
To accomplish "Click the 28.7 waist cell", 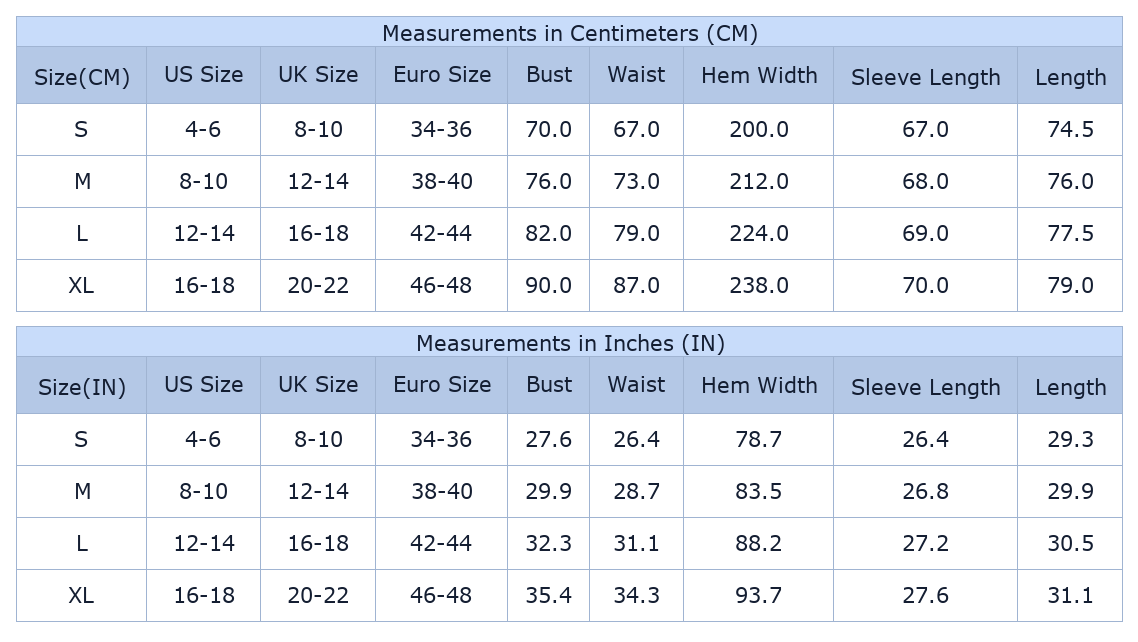I will pyautogui.click(x=636, y=492).
